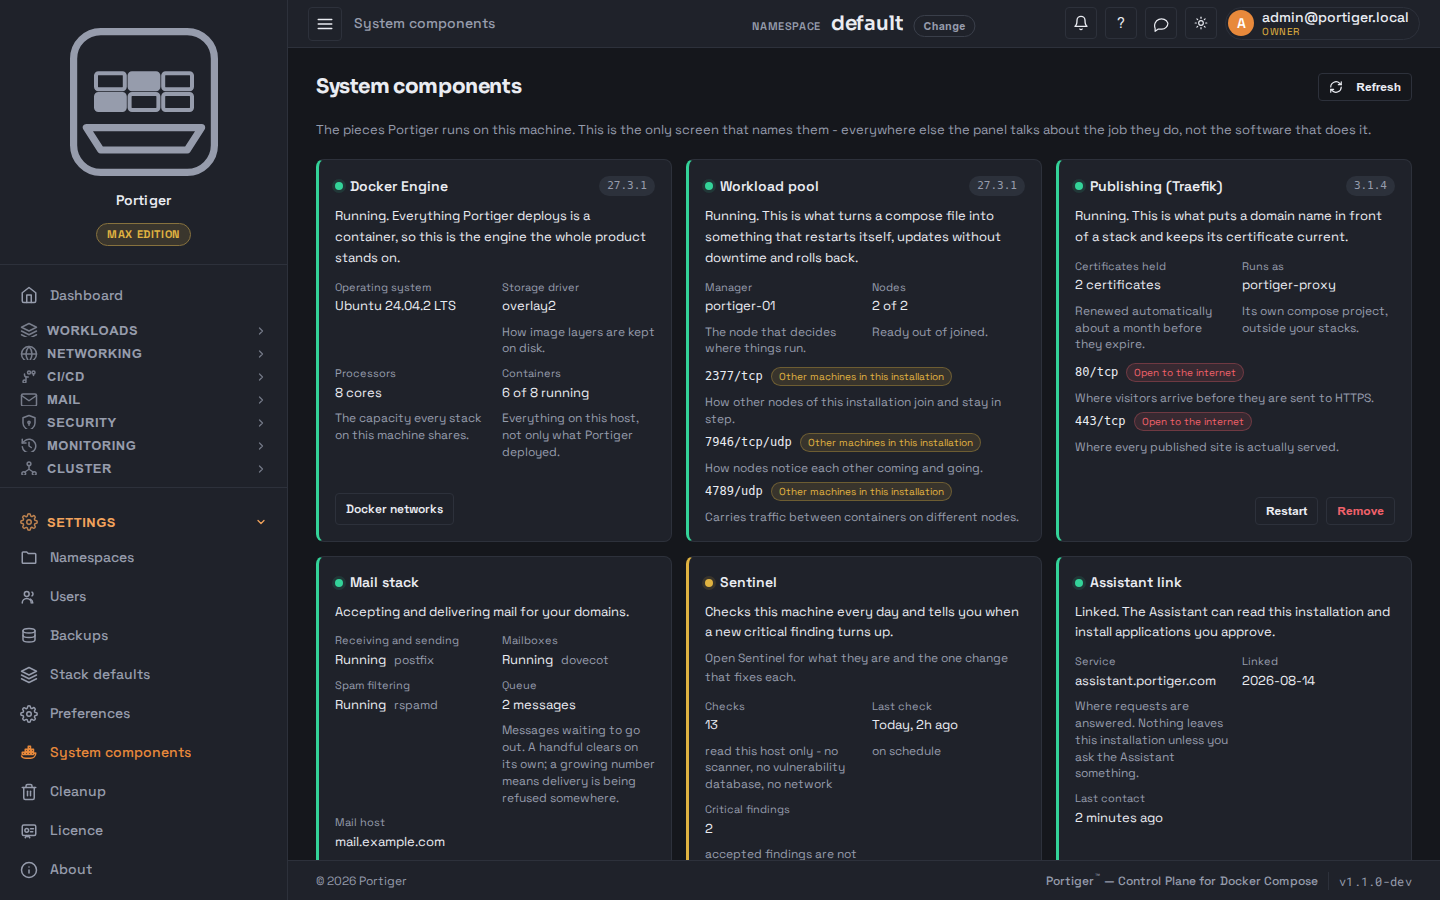Change the current namespace
Screen dimensions: 1440x900
click(x=944, y=26)
